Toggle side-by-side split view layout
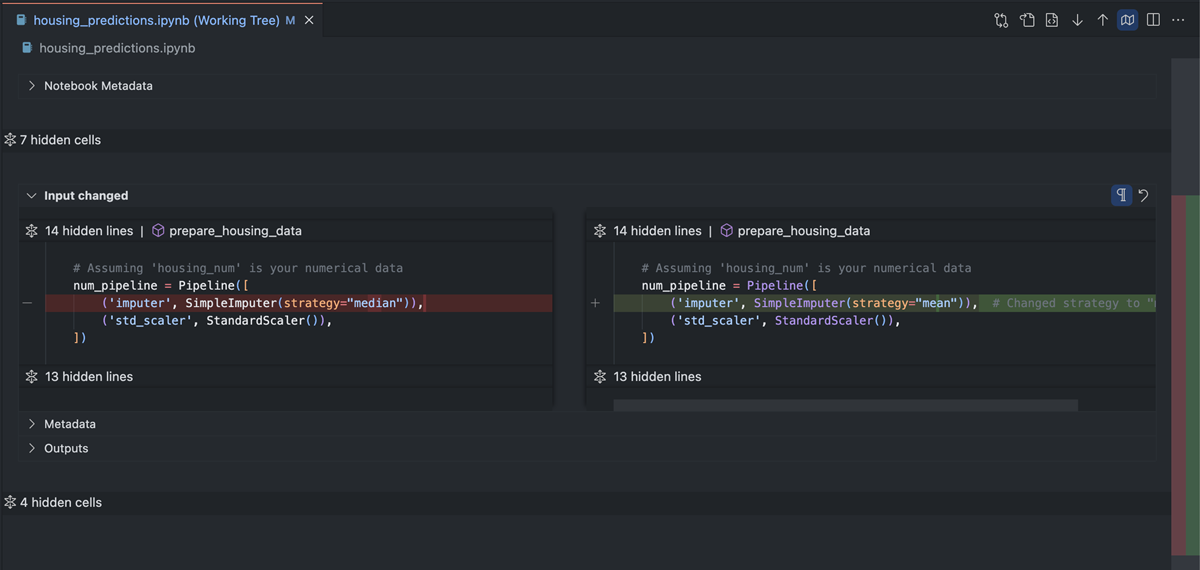 click(1153, 20)
